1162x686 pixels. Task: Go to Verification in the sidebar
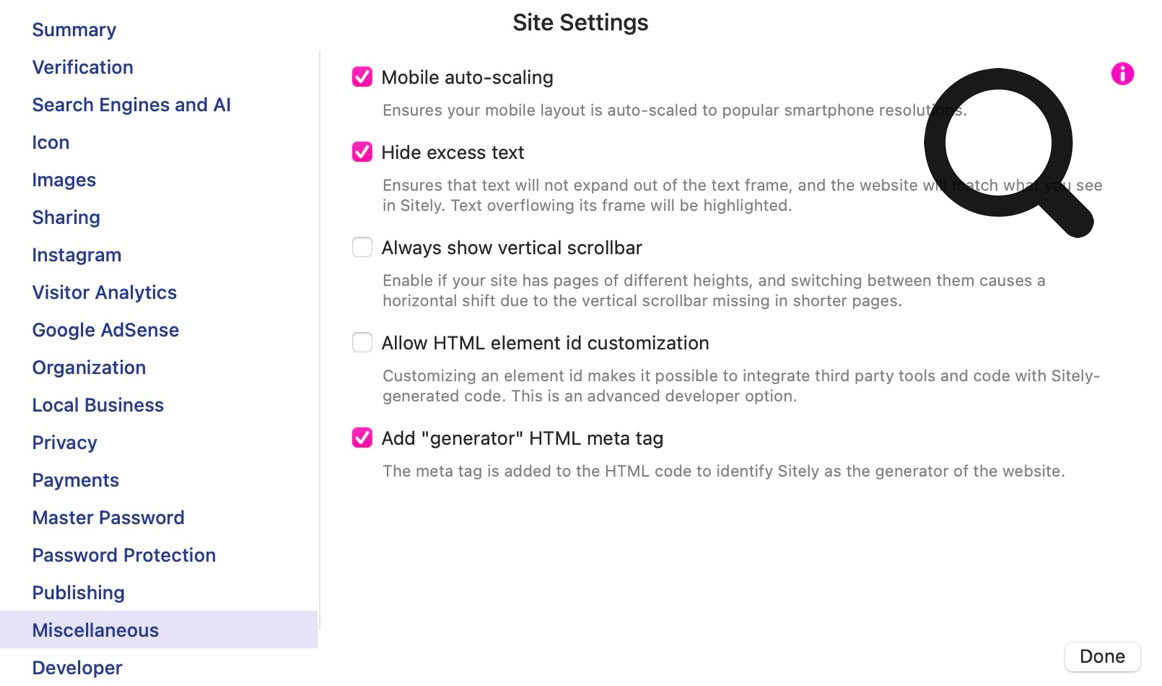[82, 67]
